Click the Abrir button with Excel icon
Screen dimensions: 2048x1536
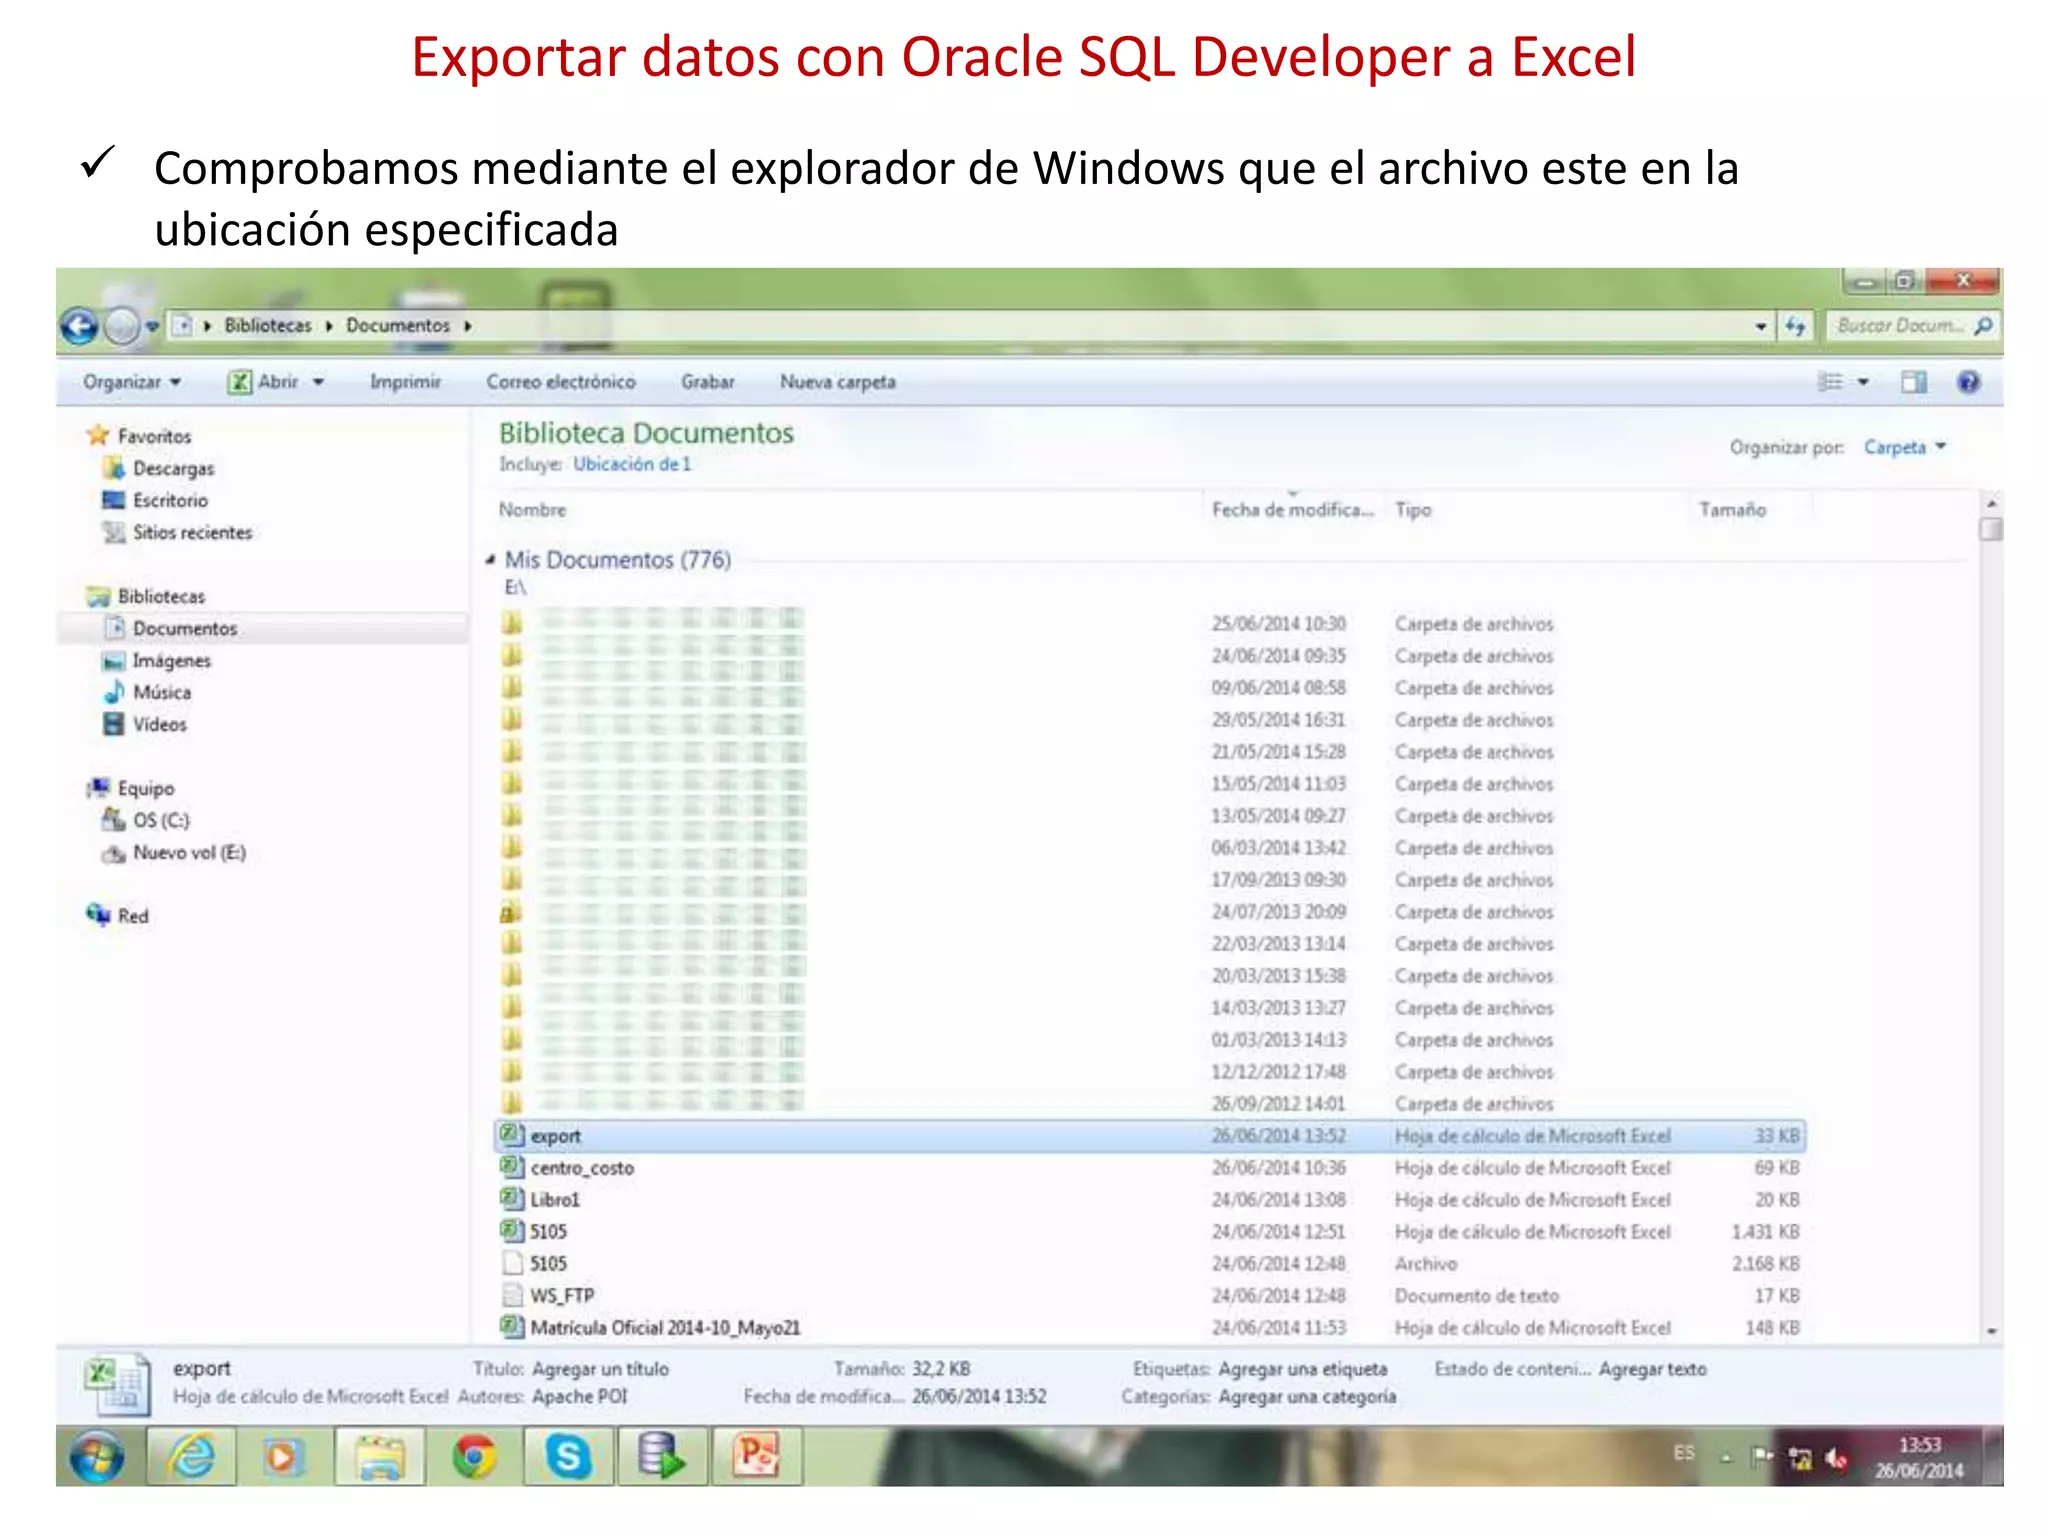[264, 382]
